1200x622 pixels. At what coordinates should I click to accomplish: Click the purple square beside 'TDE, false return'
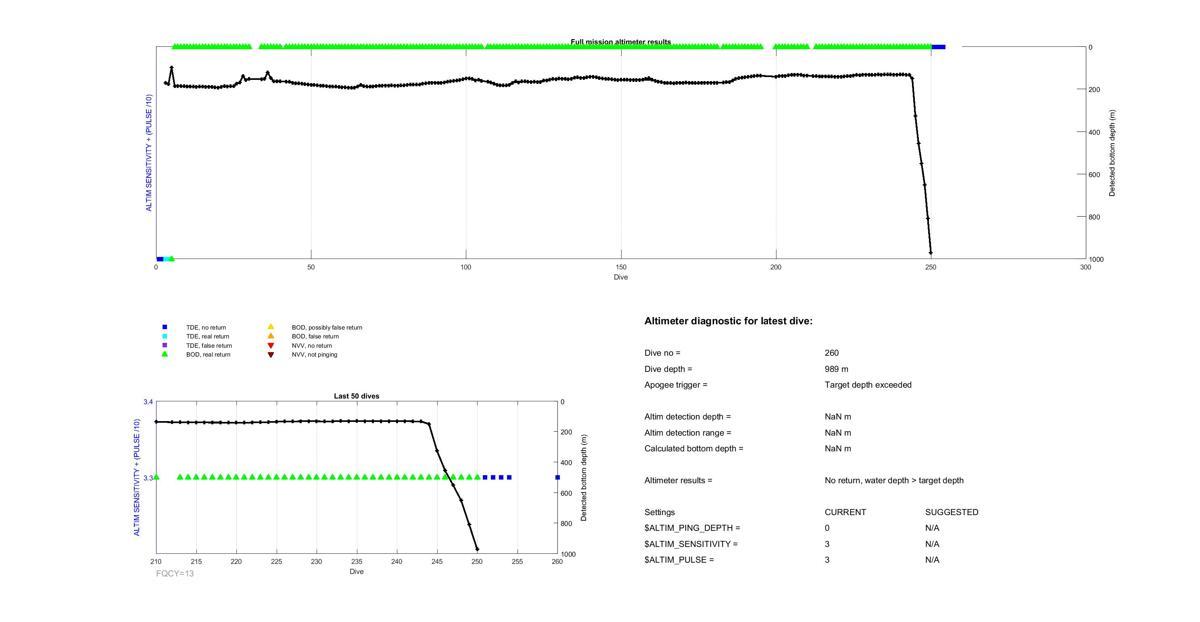[164, 345]
